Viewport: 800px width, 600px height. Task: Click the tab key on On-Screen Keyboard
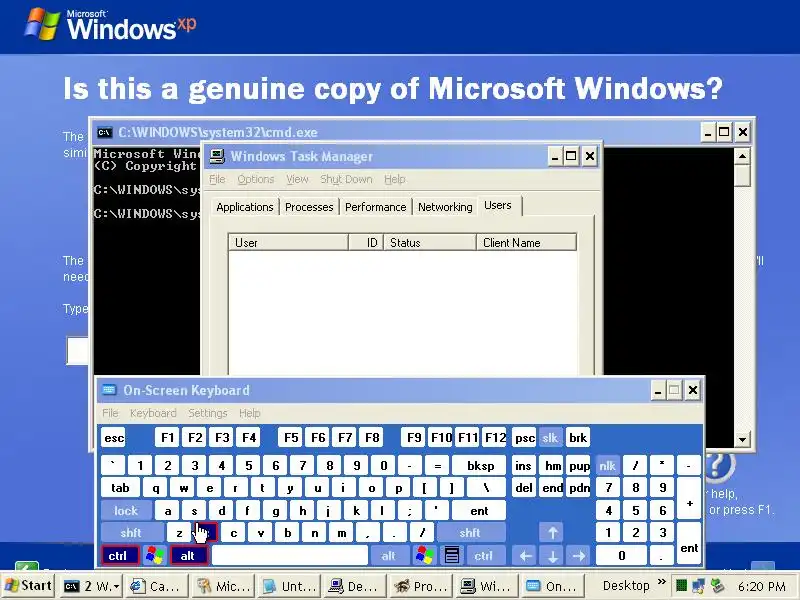[x=121, y=488]
